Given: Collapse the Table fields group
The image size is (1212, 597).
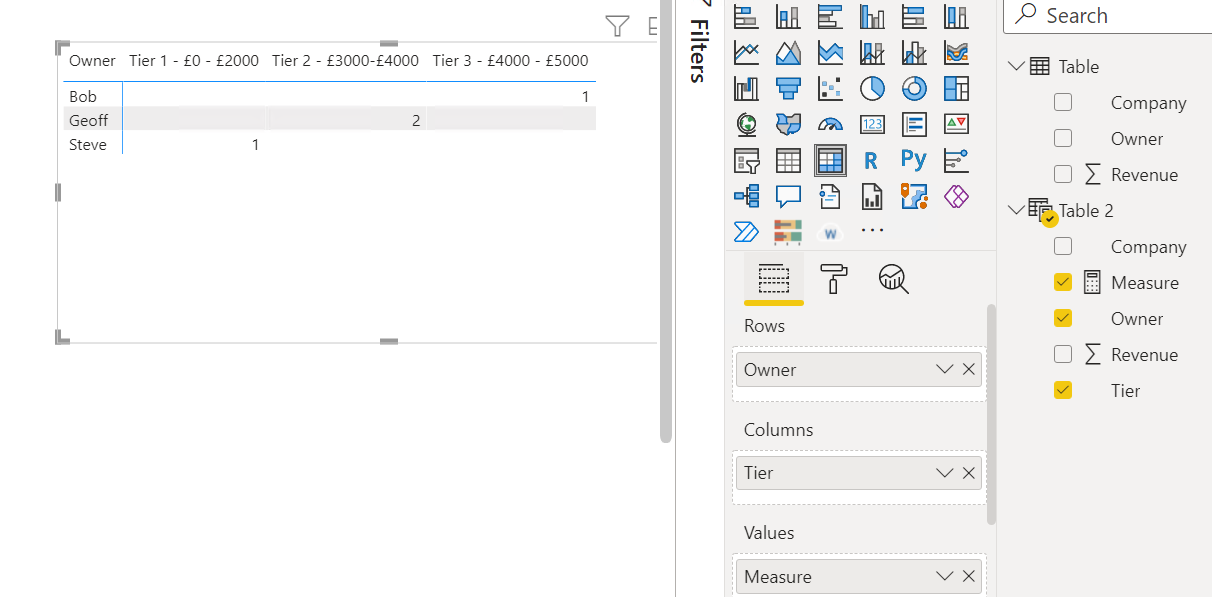Looking at the screenshot, I should [x=1016, y=66].
